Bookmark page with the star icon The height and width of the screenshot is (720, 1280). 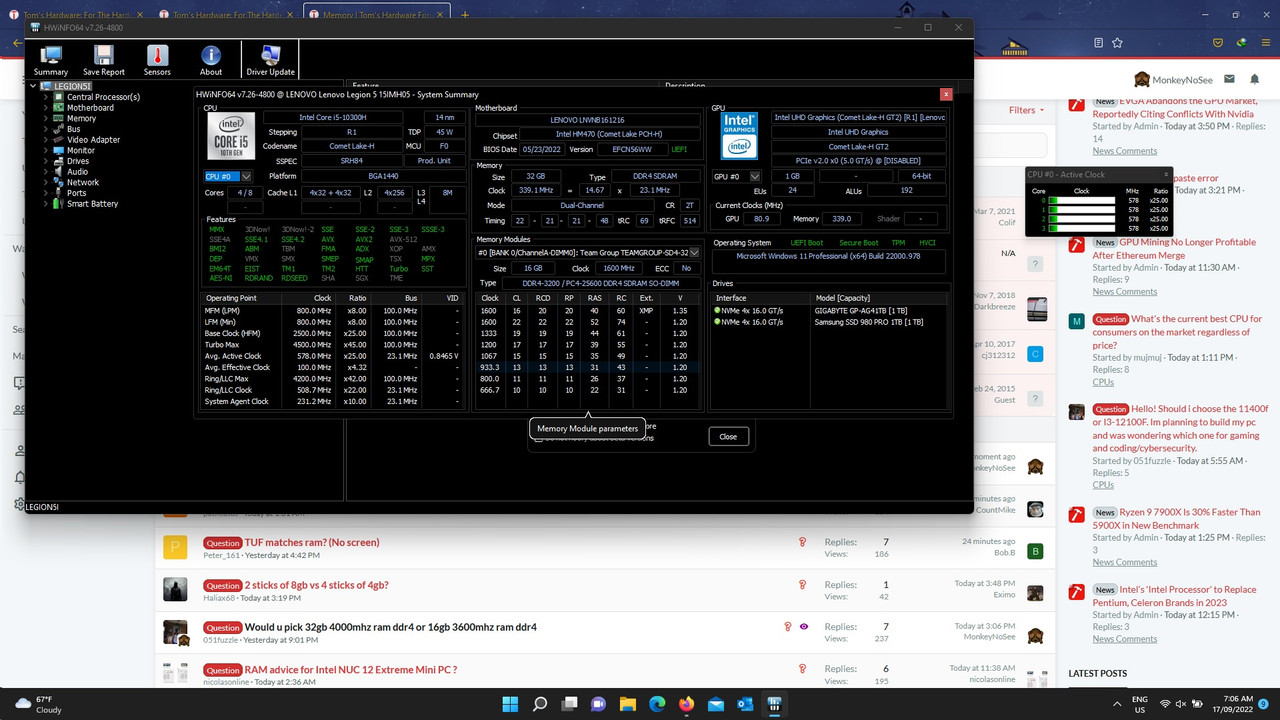click(x=1117, y=43)
